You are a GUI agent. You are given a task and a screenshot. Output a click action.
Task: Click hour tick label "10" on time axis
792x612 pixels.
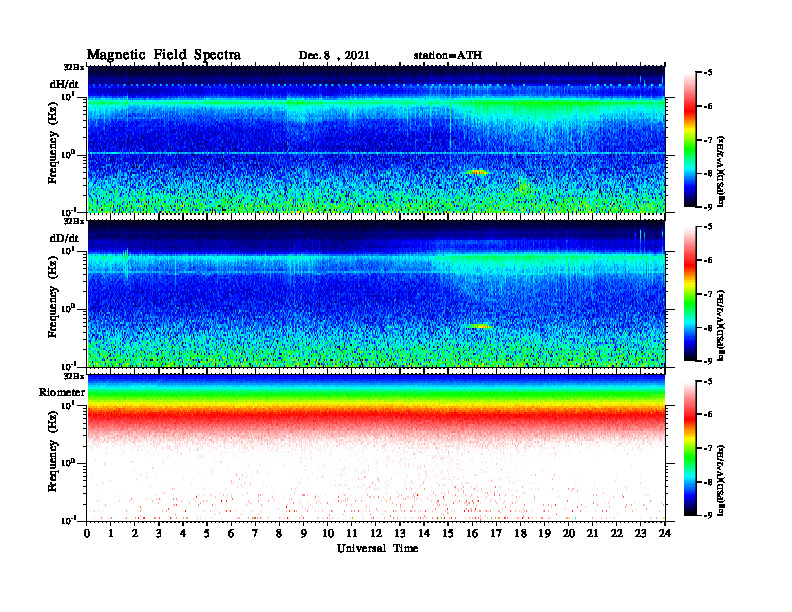tap(328, 533)
